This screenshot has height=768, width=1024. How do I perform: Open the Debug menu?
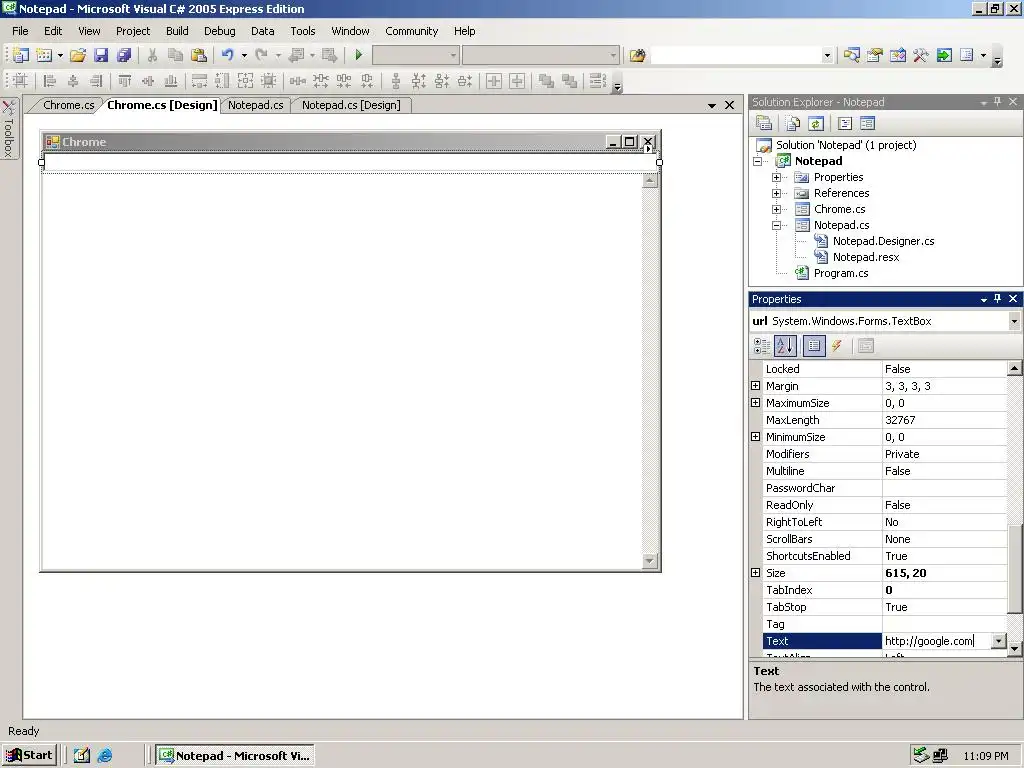tap(219, 31)
